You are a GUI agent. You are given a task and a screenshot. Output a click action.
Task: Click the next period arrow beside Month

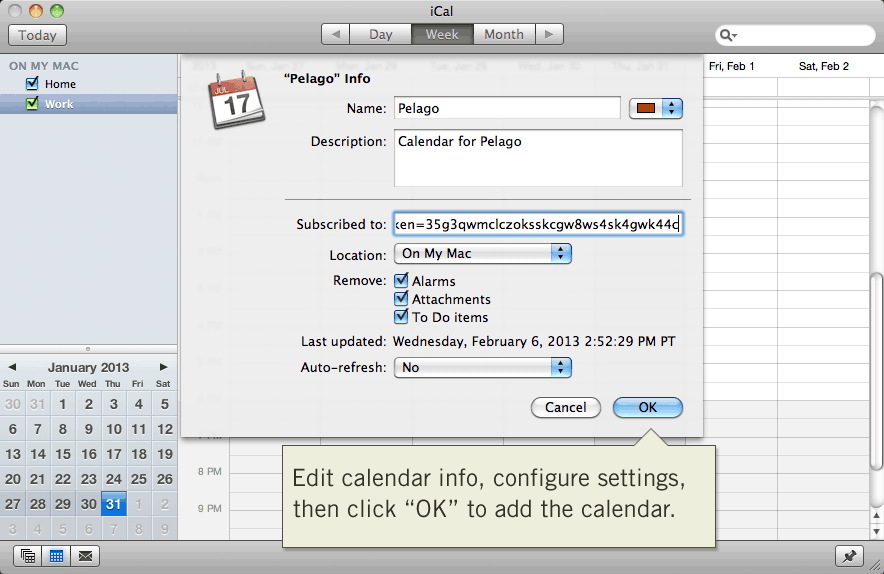pyautogui.click(x=549, y=34)
